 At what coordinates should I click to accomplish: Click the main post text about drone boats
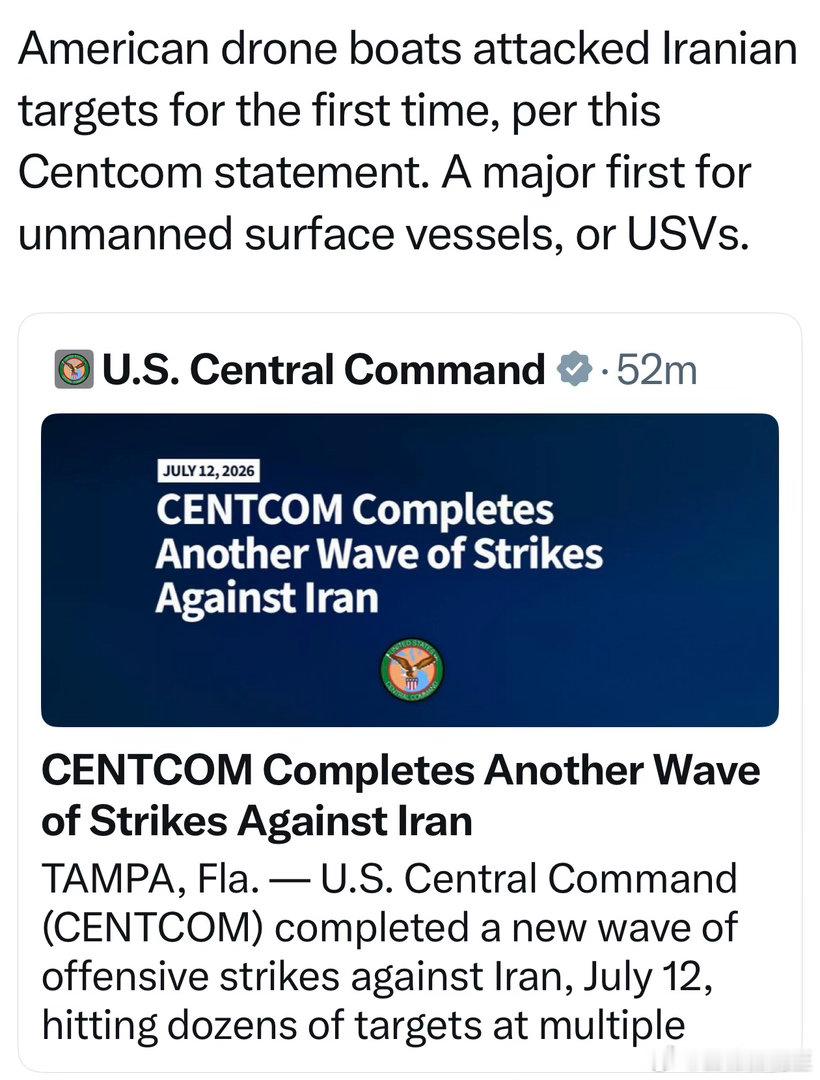point(408,141)
